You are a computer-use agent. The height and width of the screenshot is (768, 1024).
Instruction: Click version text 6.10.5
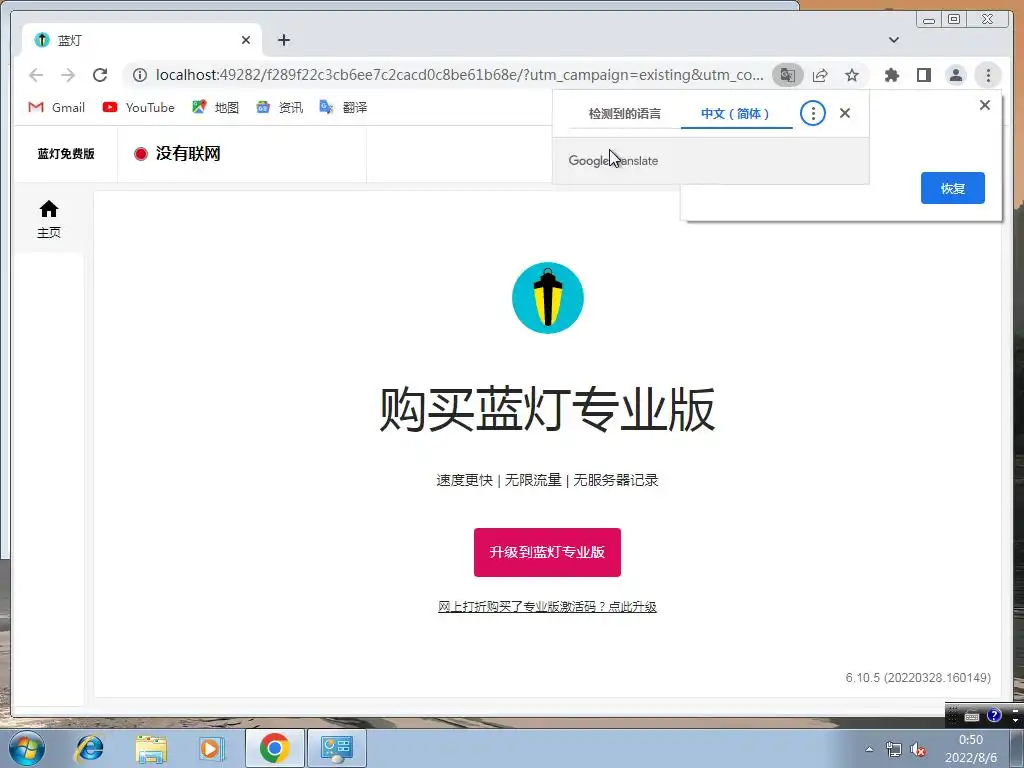(918, 678)
